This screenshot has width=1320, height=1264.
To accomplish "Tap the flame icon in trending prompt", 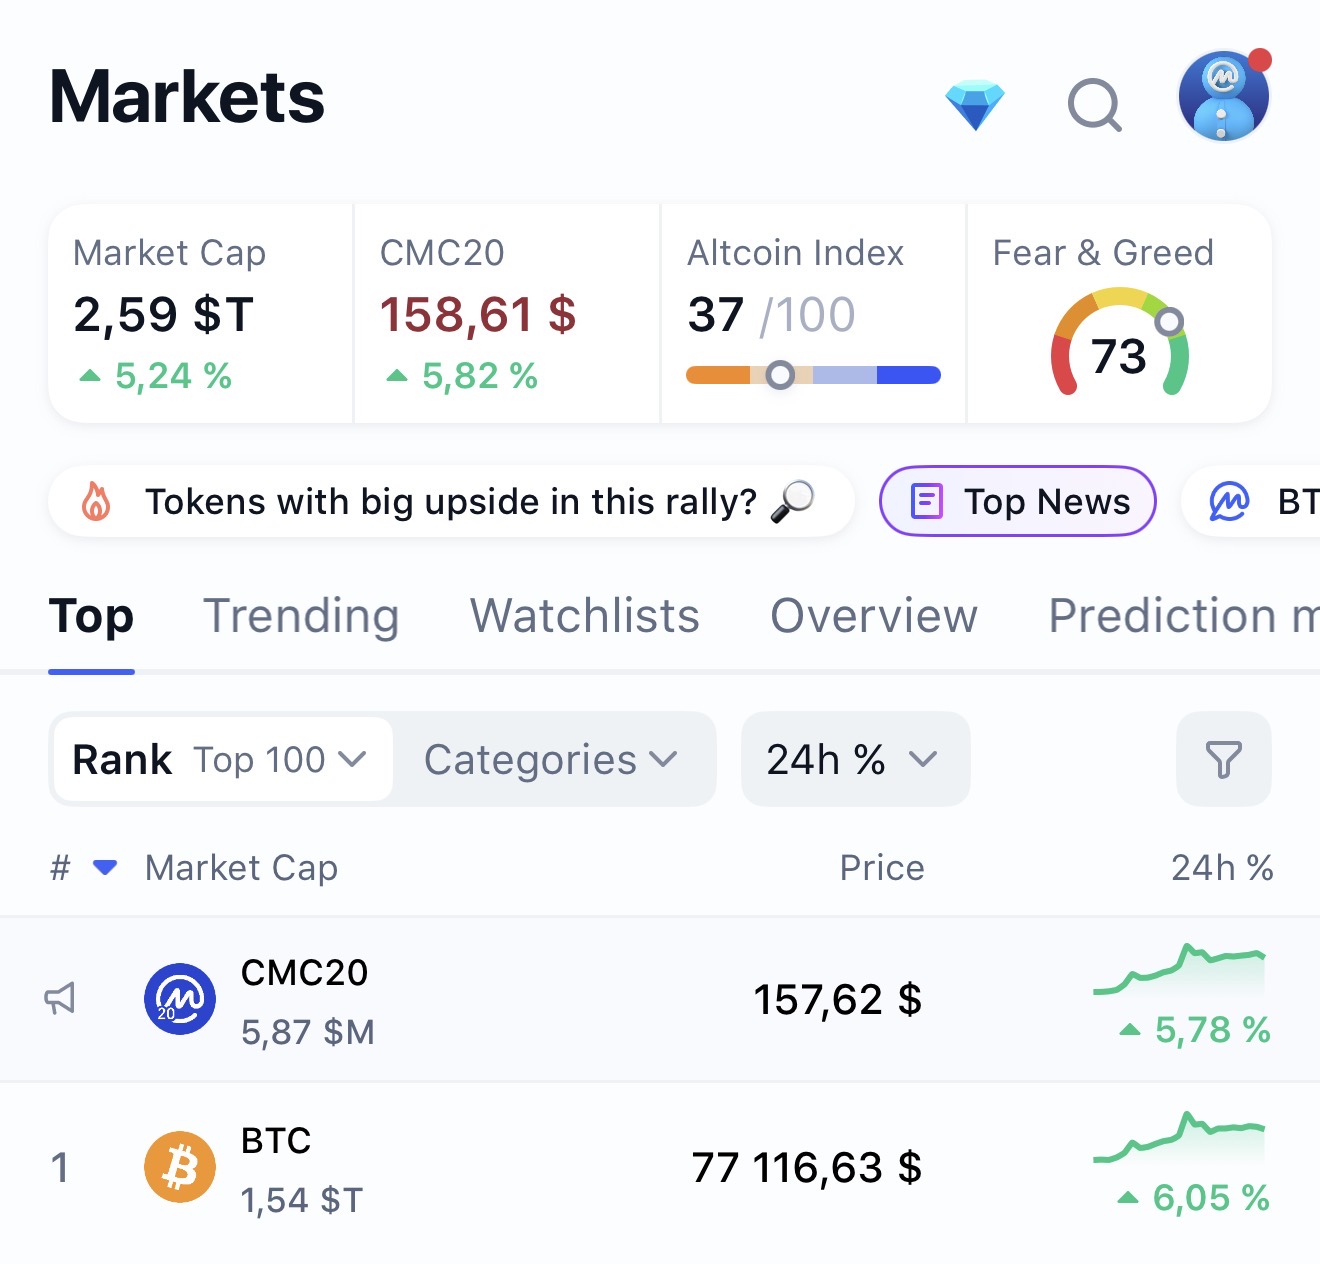I will point(96,501).
